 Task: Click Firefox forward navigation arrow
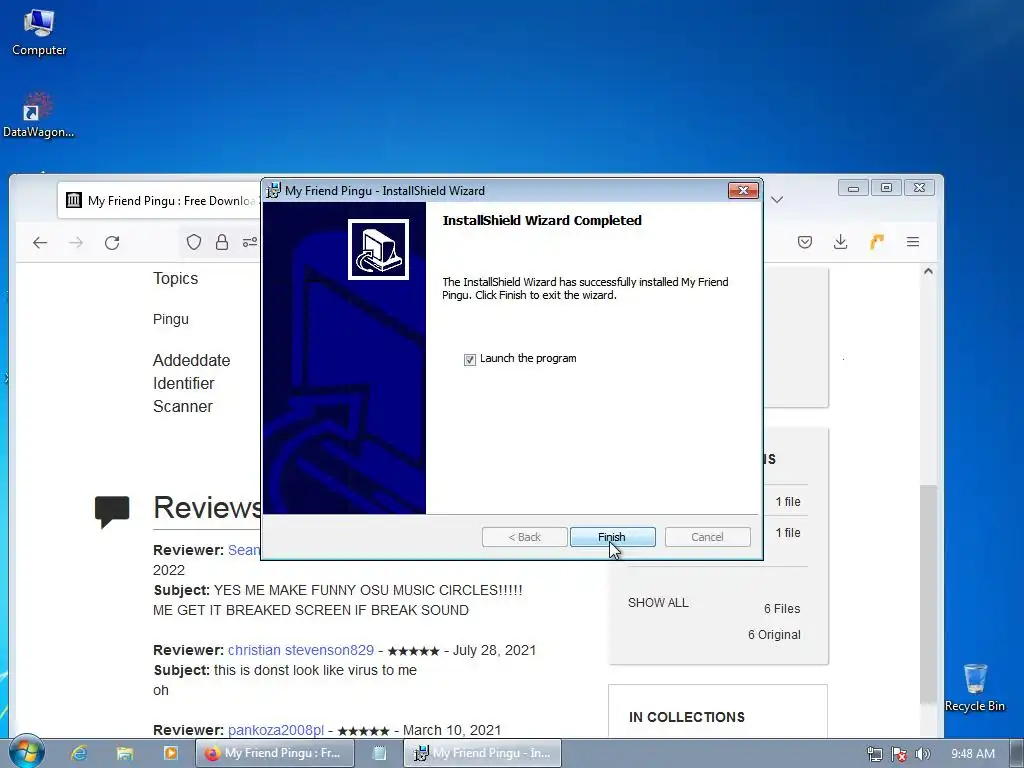tap(76, 243)
